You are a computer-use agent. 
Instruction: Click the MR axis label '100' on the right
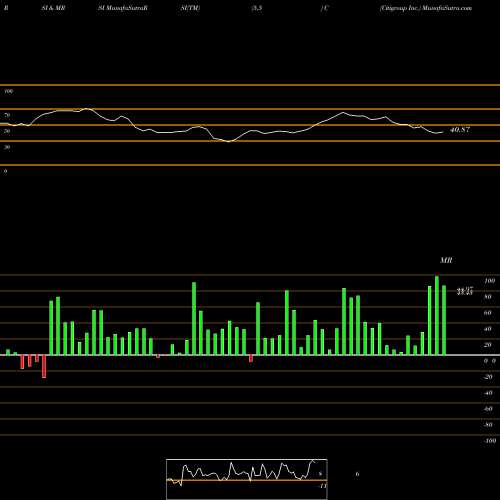coord(490,281)
